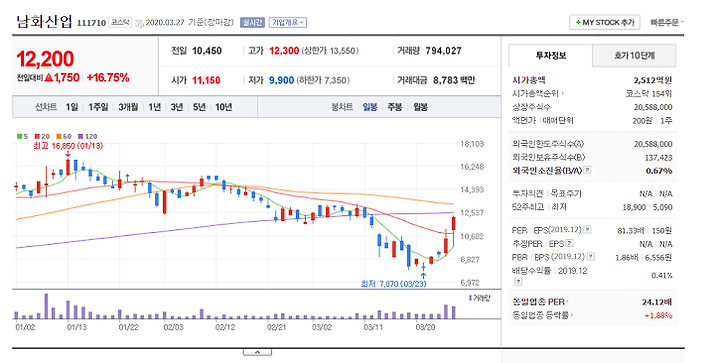Toggle the 실시간 realtime badge

[x=252, y=22]
